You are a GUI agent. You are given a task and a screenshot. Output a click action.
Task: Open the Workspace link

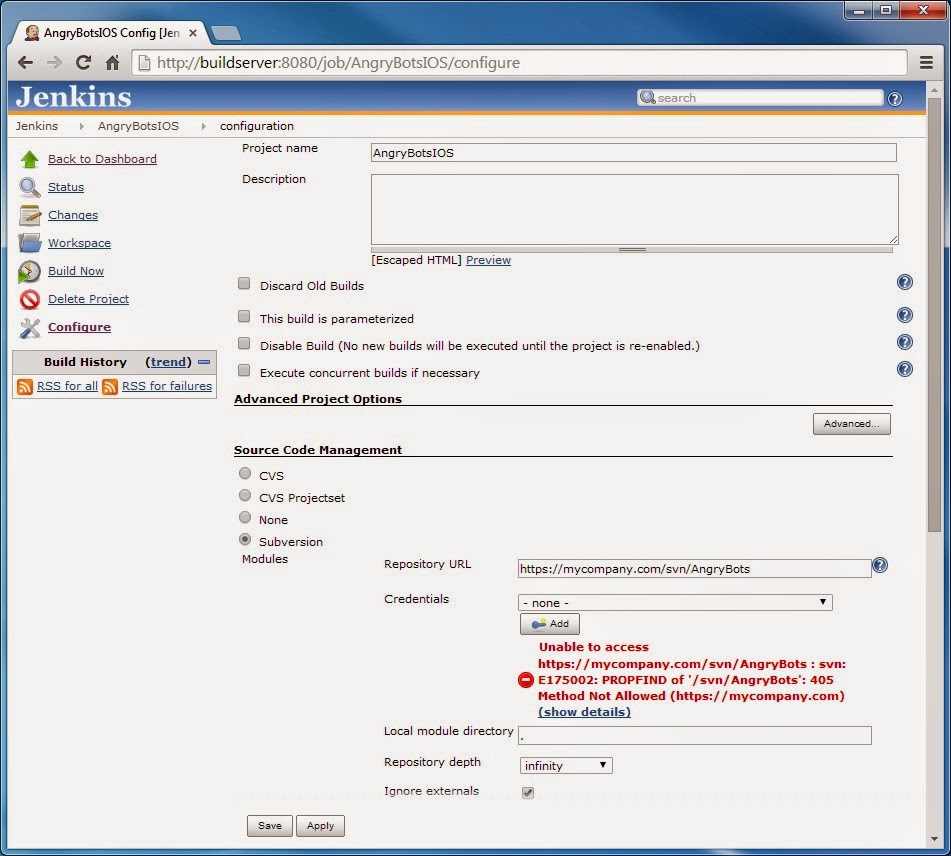(79, 243)
